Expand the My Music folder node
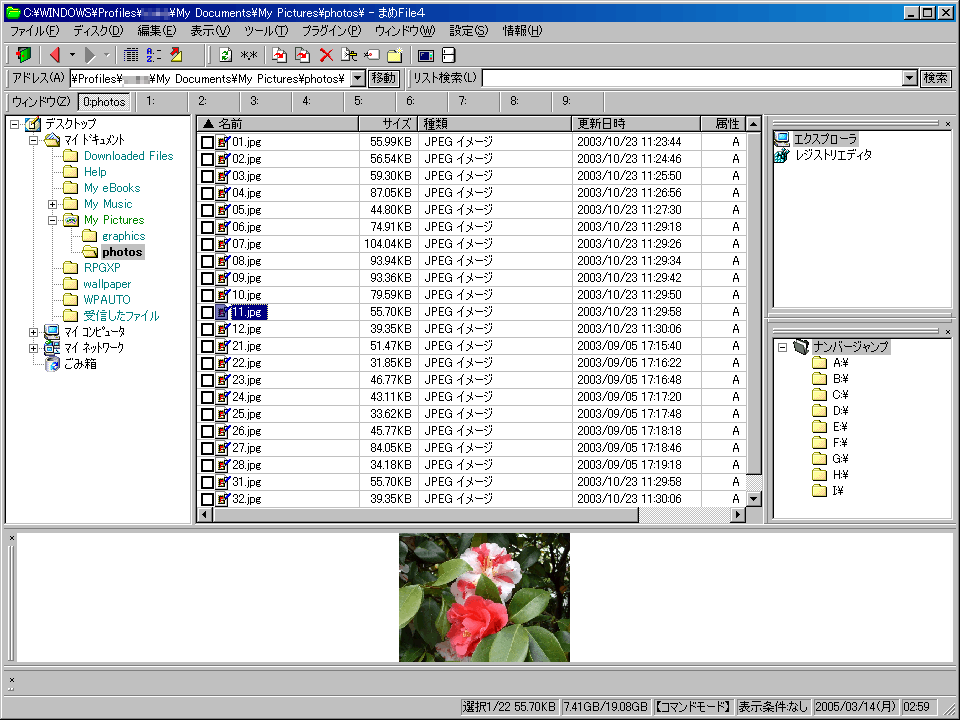 (52, 204)
